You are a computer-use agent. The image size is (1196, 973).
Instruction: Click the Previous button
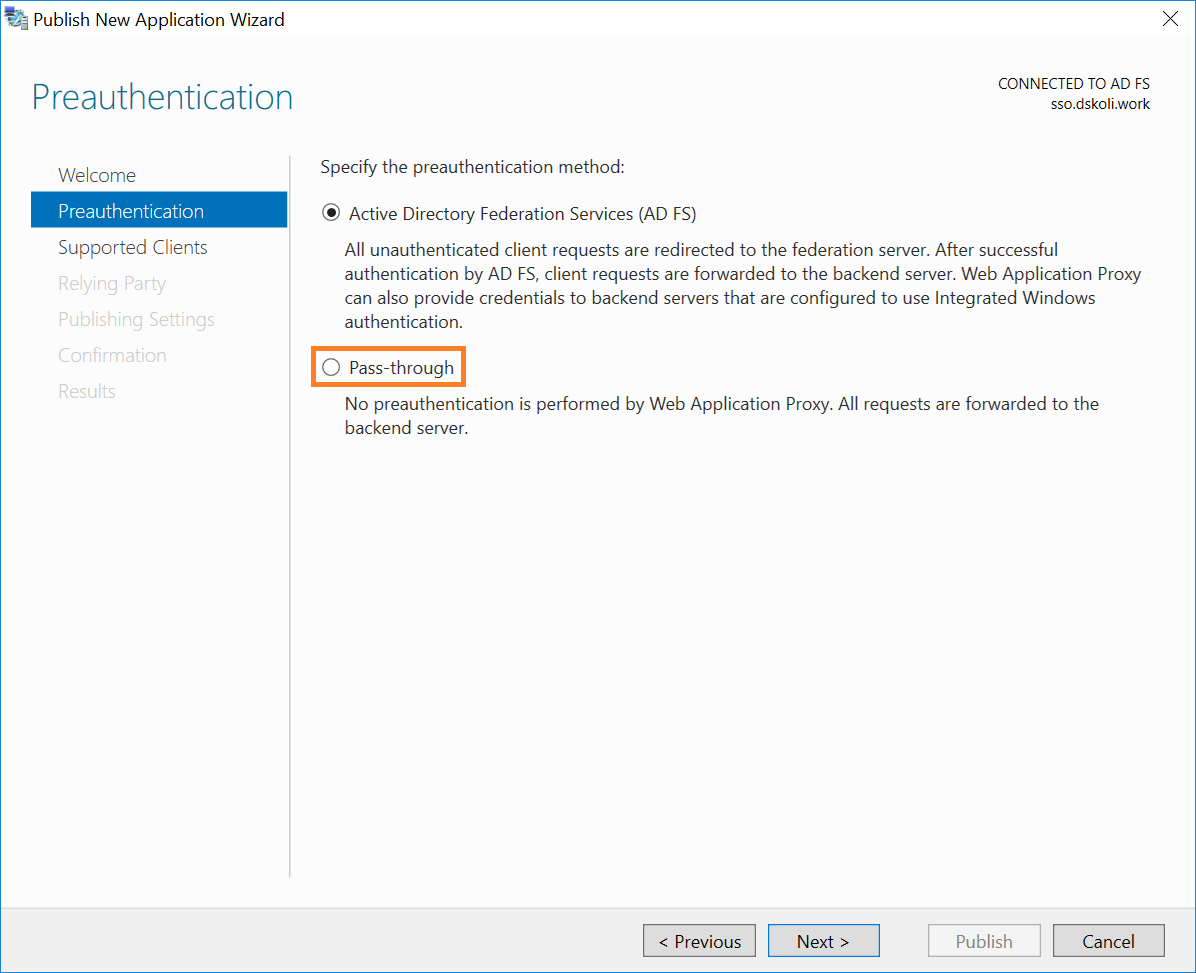pyautogui.click(x=699, y=941)
